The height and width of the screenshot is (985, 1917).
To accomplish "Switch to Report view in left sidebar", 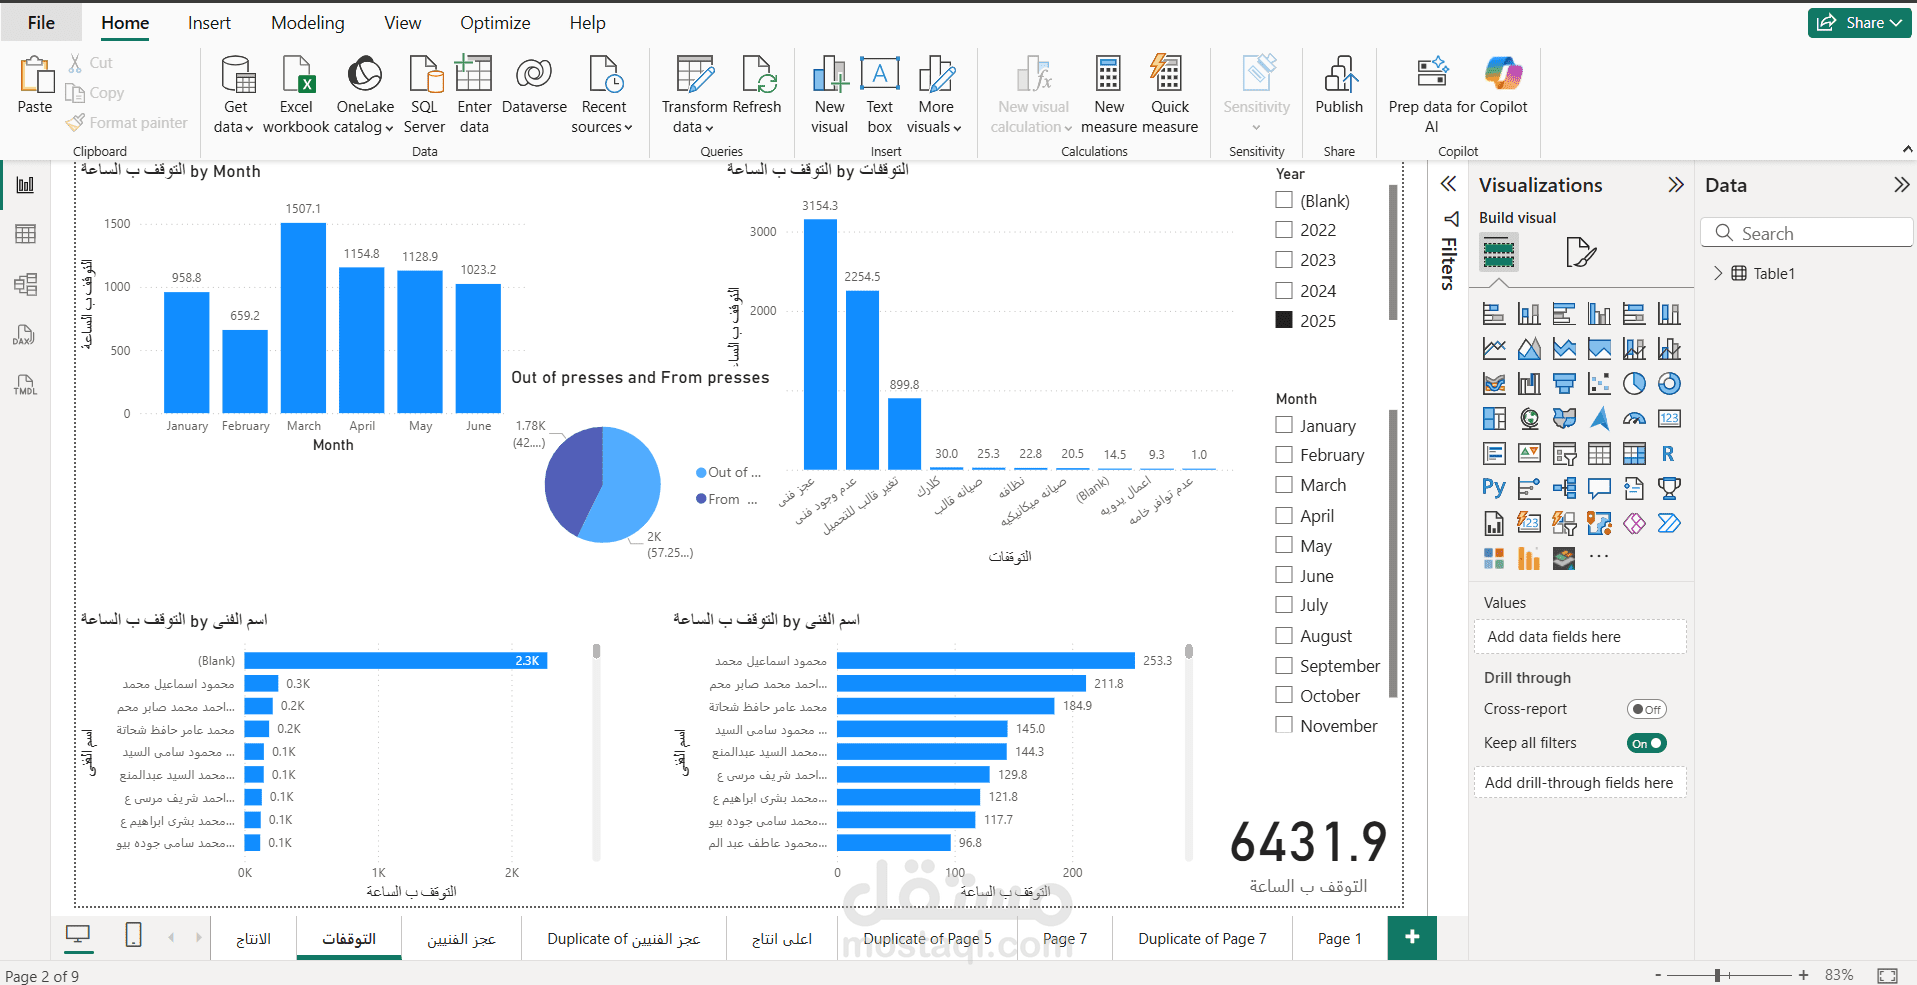I will [x=25, y=185].
